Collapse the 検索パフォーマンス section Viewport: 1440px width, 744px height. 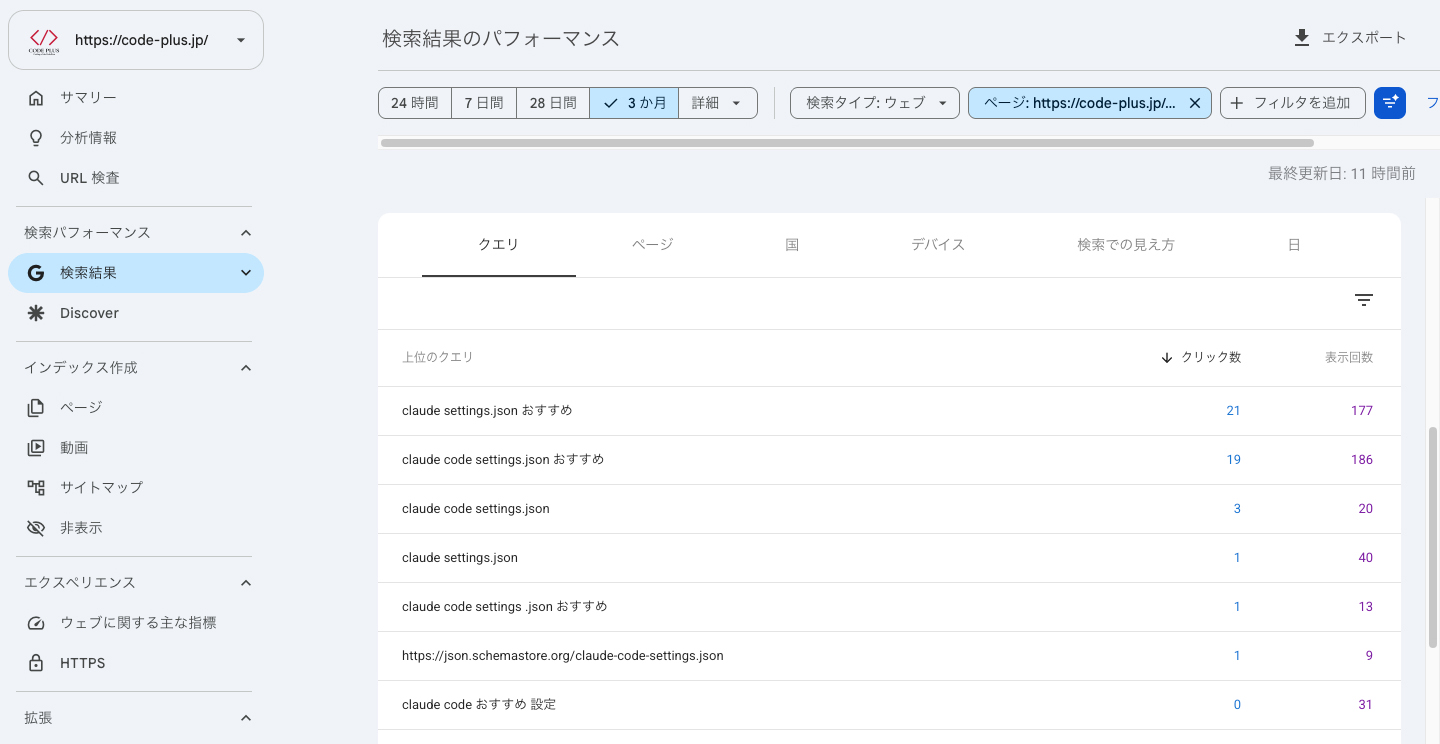point(246,233)
